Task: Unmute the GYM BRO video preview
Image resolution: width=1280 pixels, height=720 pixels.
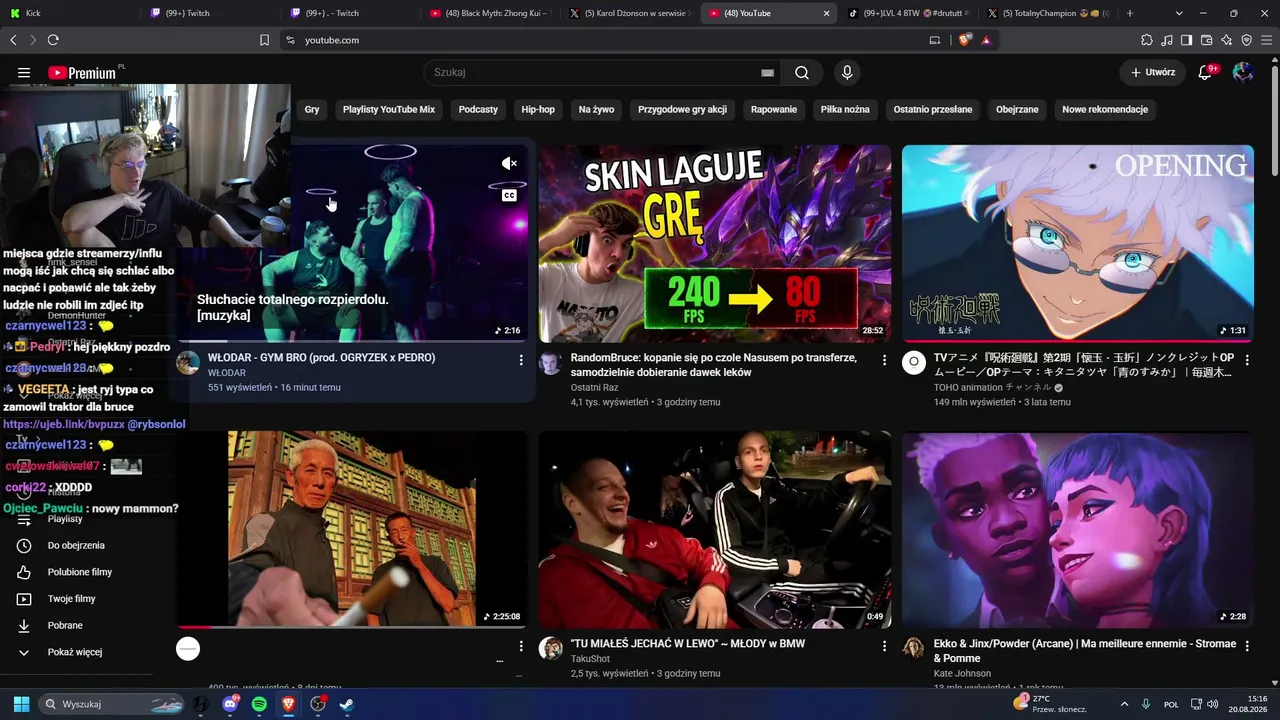Action: coord(509,163)
